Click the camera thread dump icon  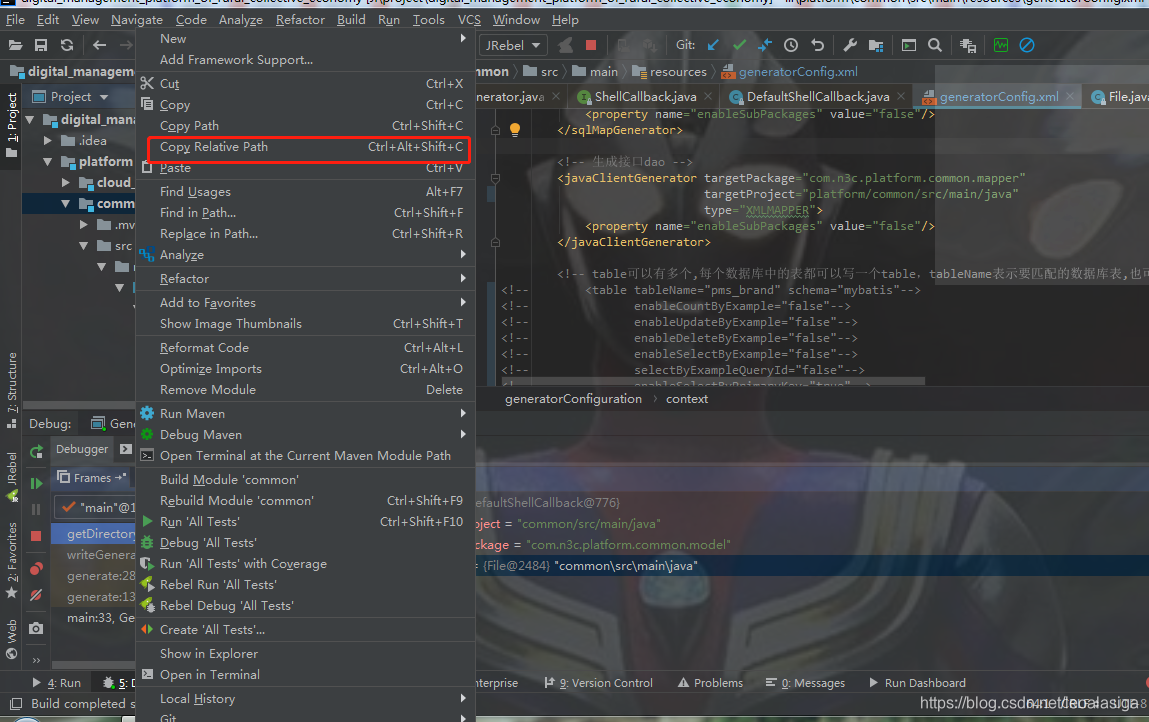coord(36,628)
